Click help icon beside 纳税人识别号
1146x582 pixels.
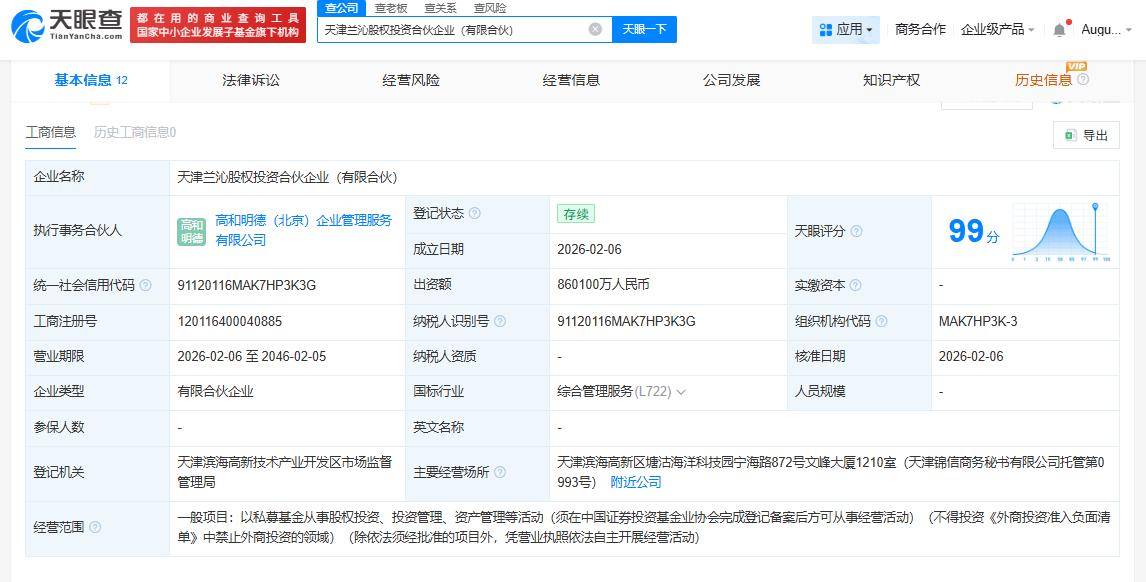(500, 322)
